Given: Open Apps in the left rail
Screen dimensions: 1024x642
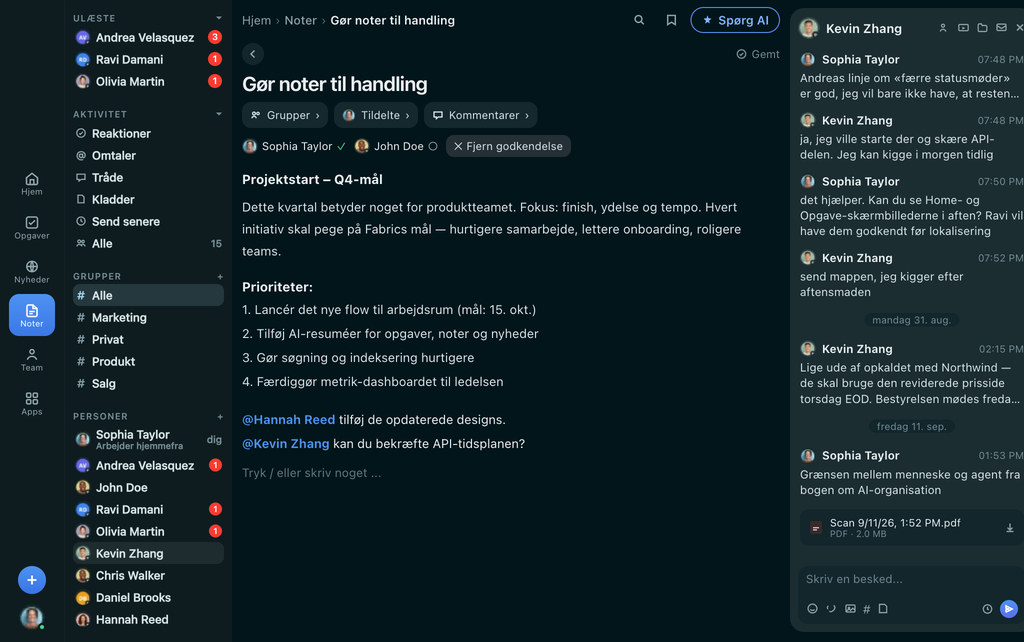Looking at the screenshot, I should pyautogui.click(x=31, y=404).
